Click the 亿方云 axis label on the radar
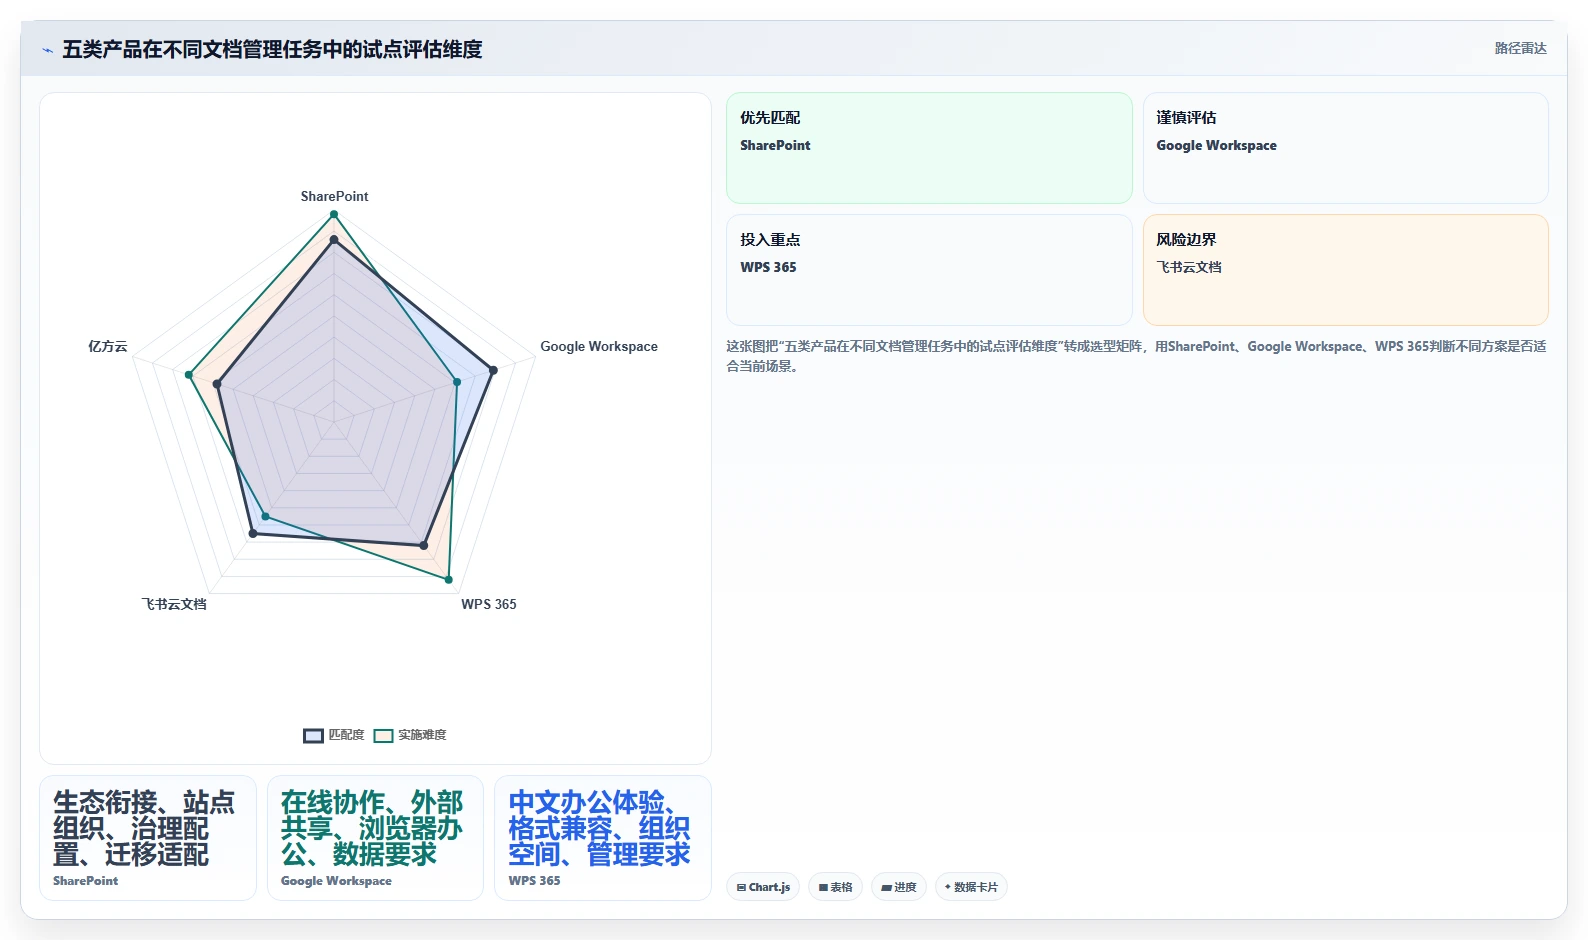This screenshot has height=940, width=1588. pos(108,346)
